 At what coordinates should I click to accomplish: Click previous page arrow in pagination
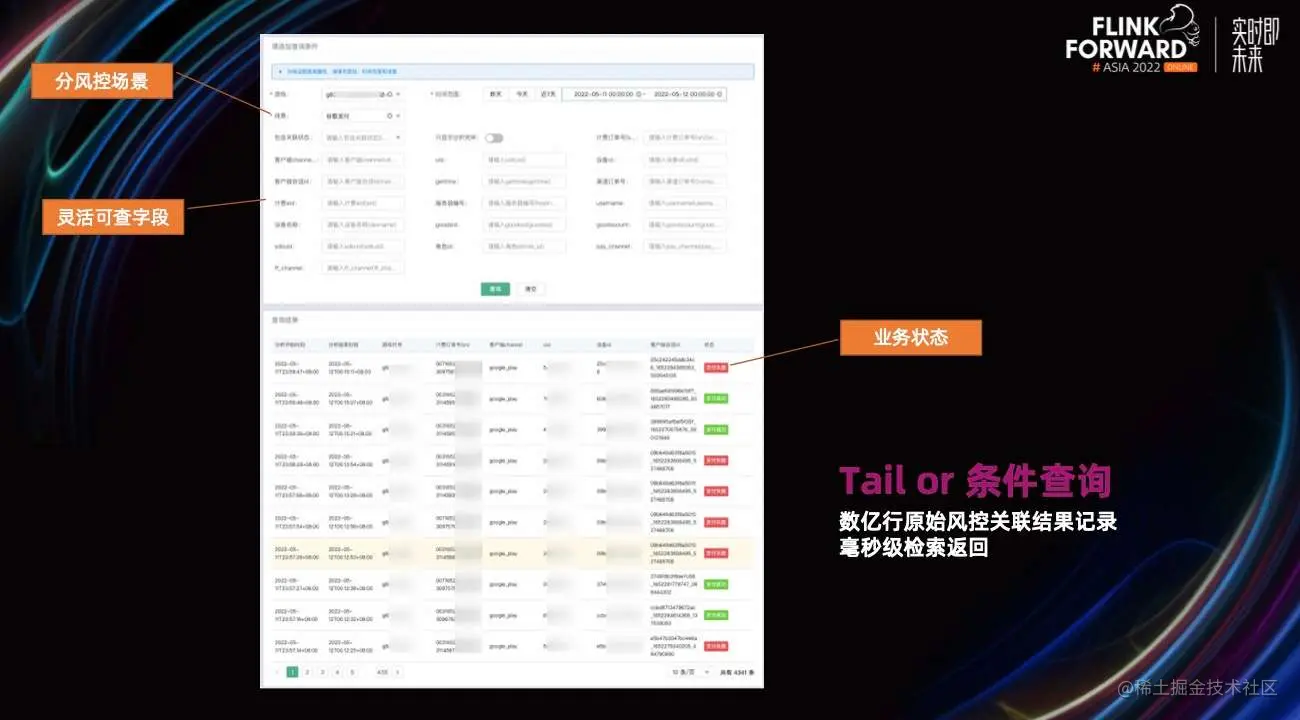277,672
